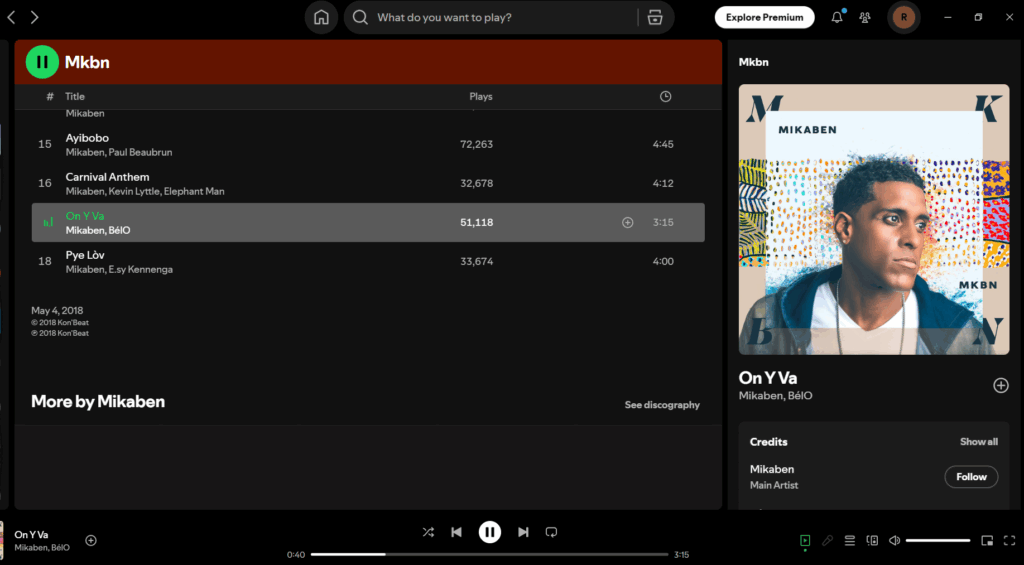This screenshot has height=565, width=1024.
Task: Add On Y Va from right panel plus icon
Action: coord(1000,385)
